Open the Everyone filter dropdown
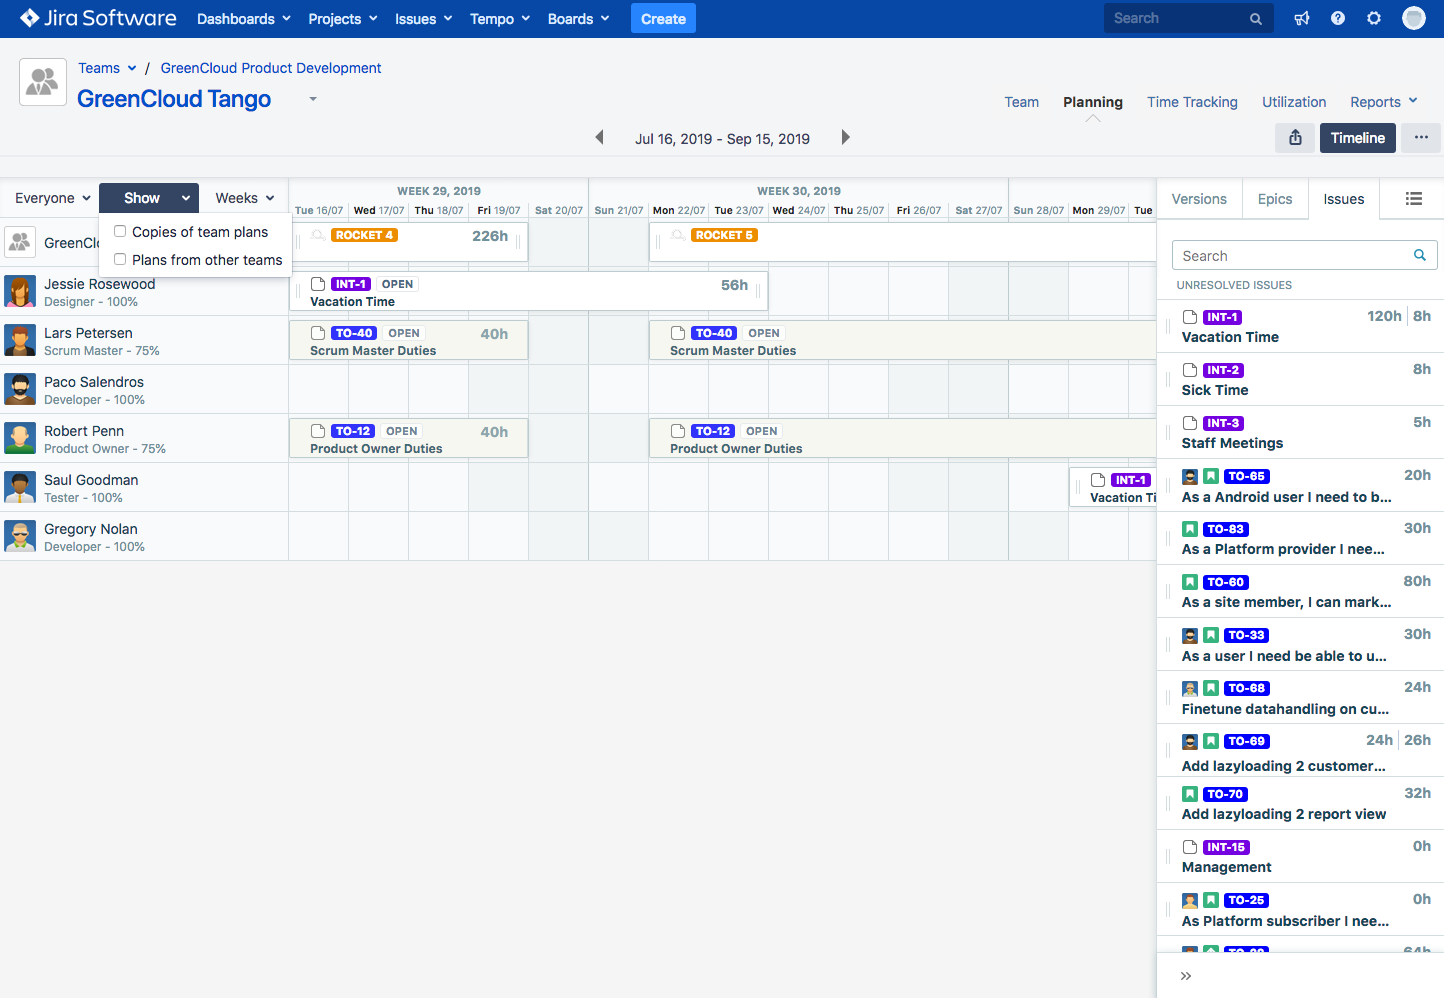This screenshot has height=998, width=1444. (48, 198)
